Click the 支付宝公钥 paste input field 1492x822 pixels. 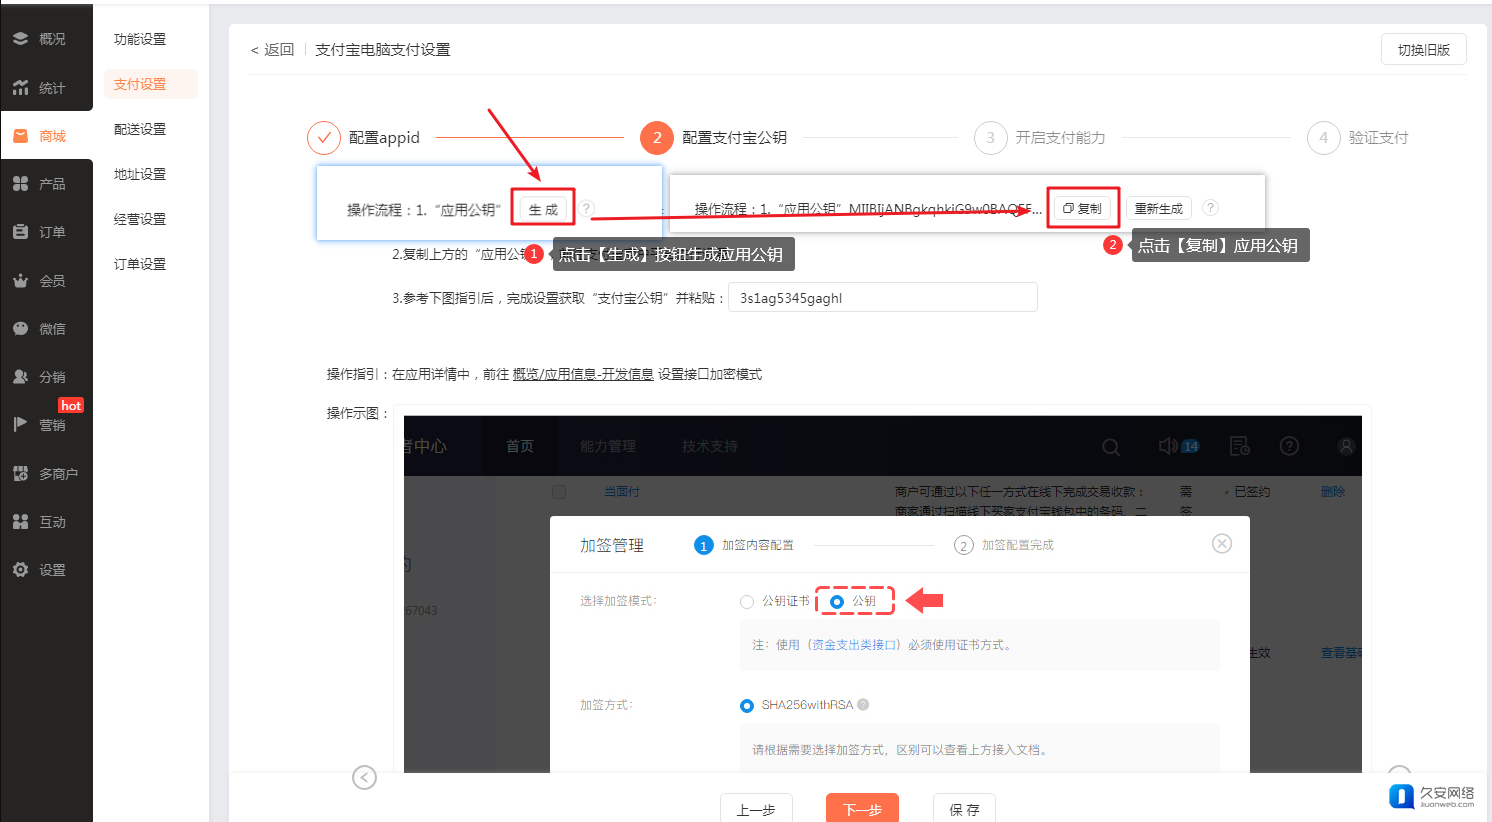882,298
